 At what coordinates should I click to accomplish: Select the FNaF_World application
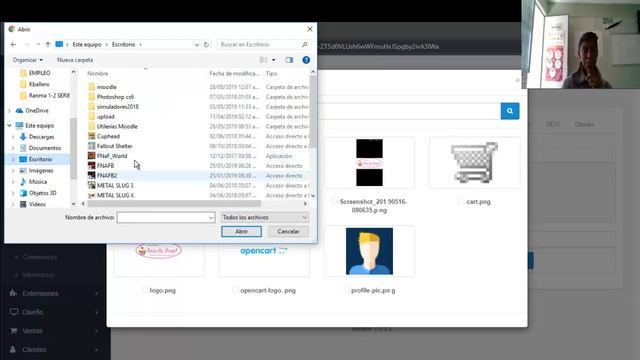112,156
